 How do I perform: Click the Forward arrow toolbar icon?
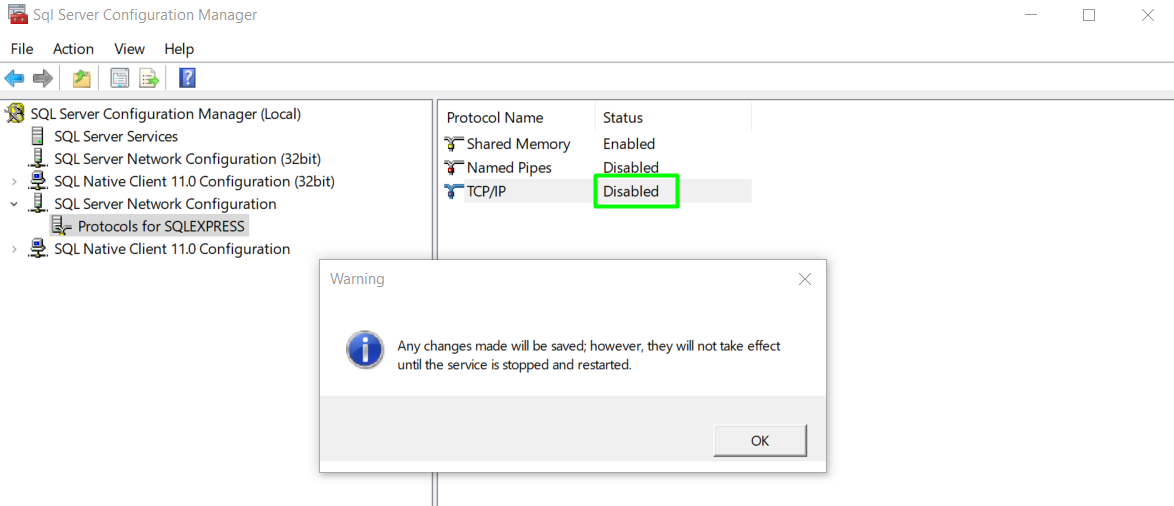click(43, 77)
